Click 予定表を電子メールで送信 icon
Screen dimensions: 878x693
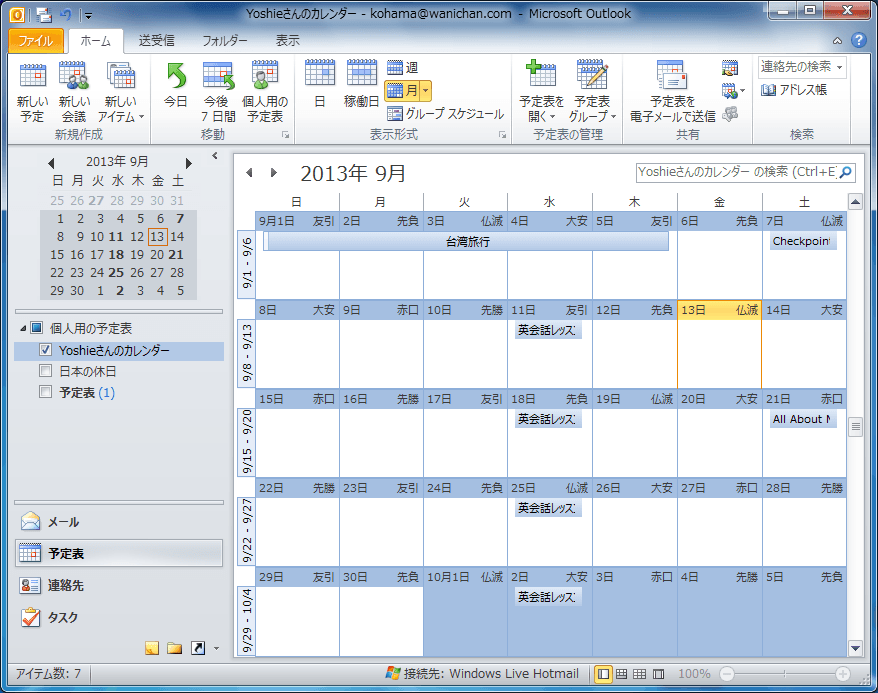(672, 76)
